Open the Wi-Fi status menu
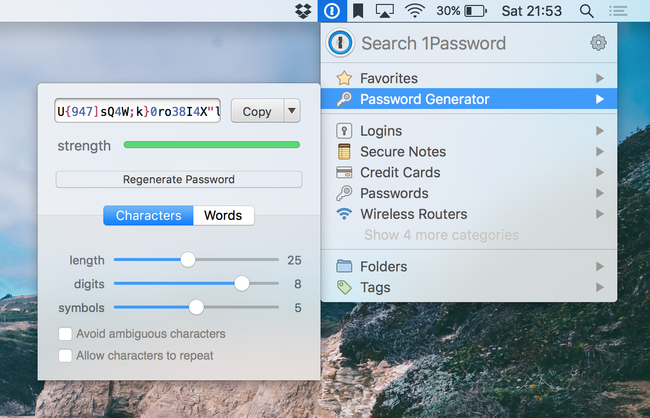The width and height of the screenshot is (650, 418). coord(415,11)
